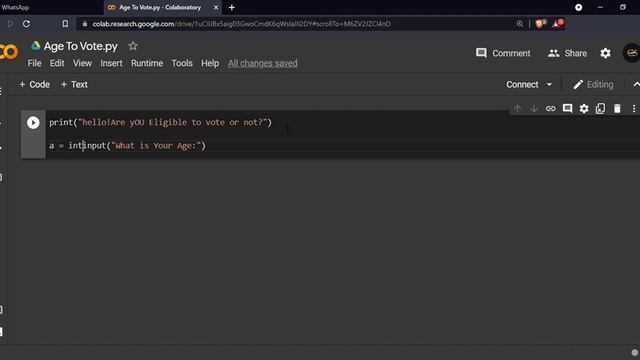
Task: Open more cell actions menu
Action: click(633, 109)
